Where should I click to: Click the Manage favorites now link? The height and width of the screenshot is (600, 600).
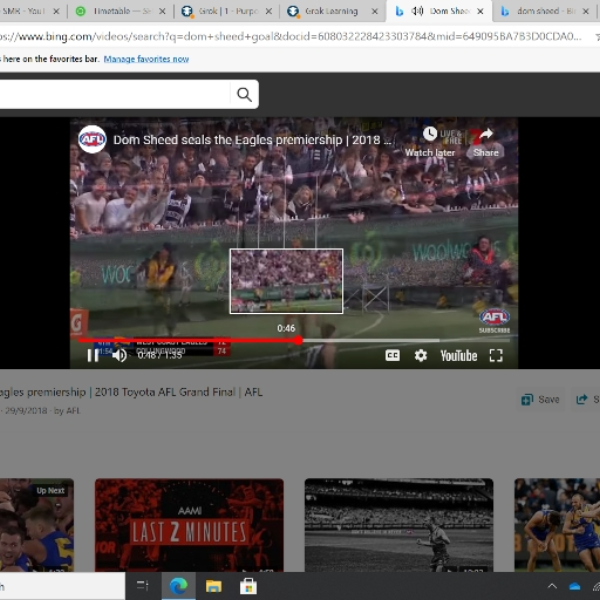[146, 59]
